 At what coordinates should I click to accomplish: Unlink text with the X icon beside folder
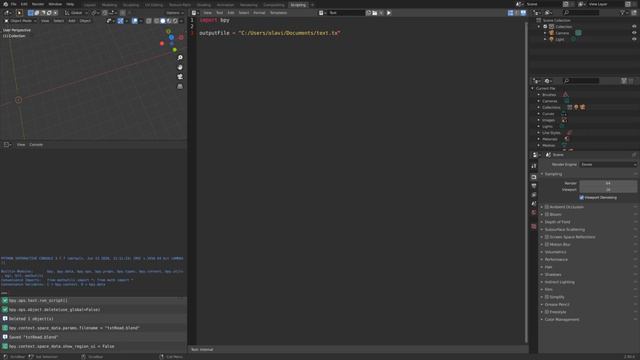(x=381, y=13)
